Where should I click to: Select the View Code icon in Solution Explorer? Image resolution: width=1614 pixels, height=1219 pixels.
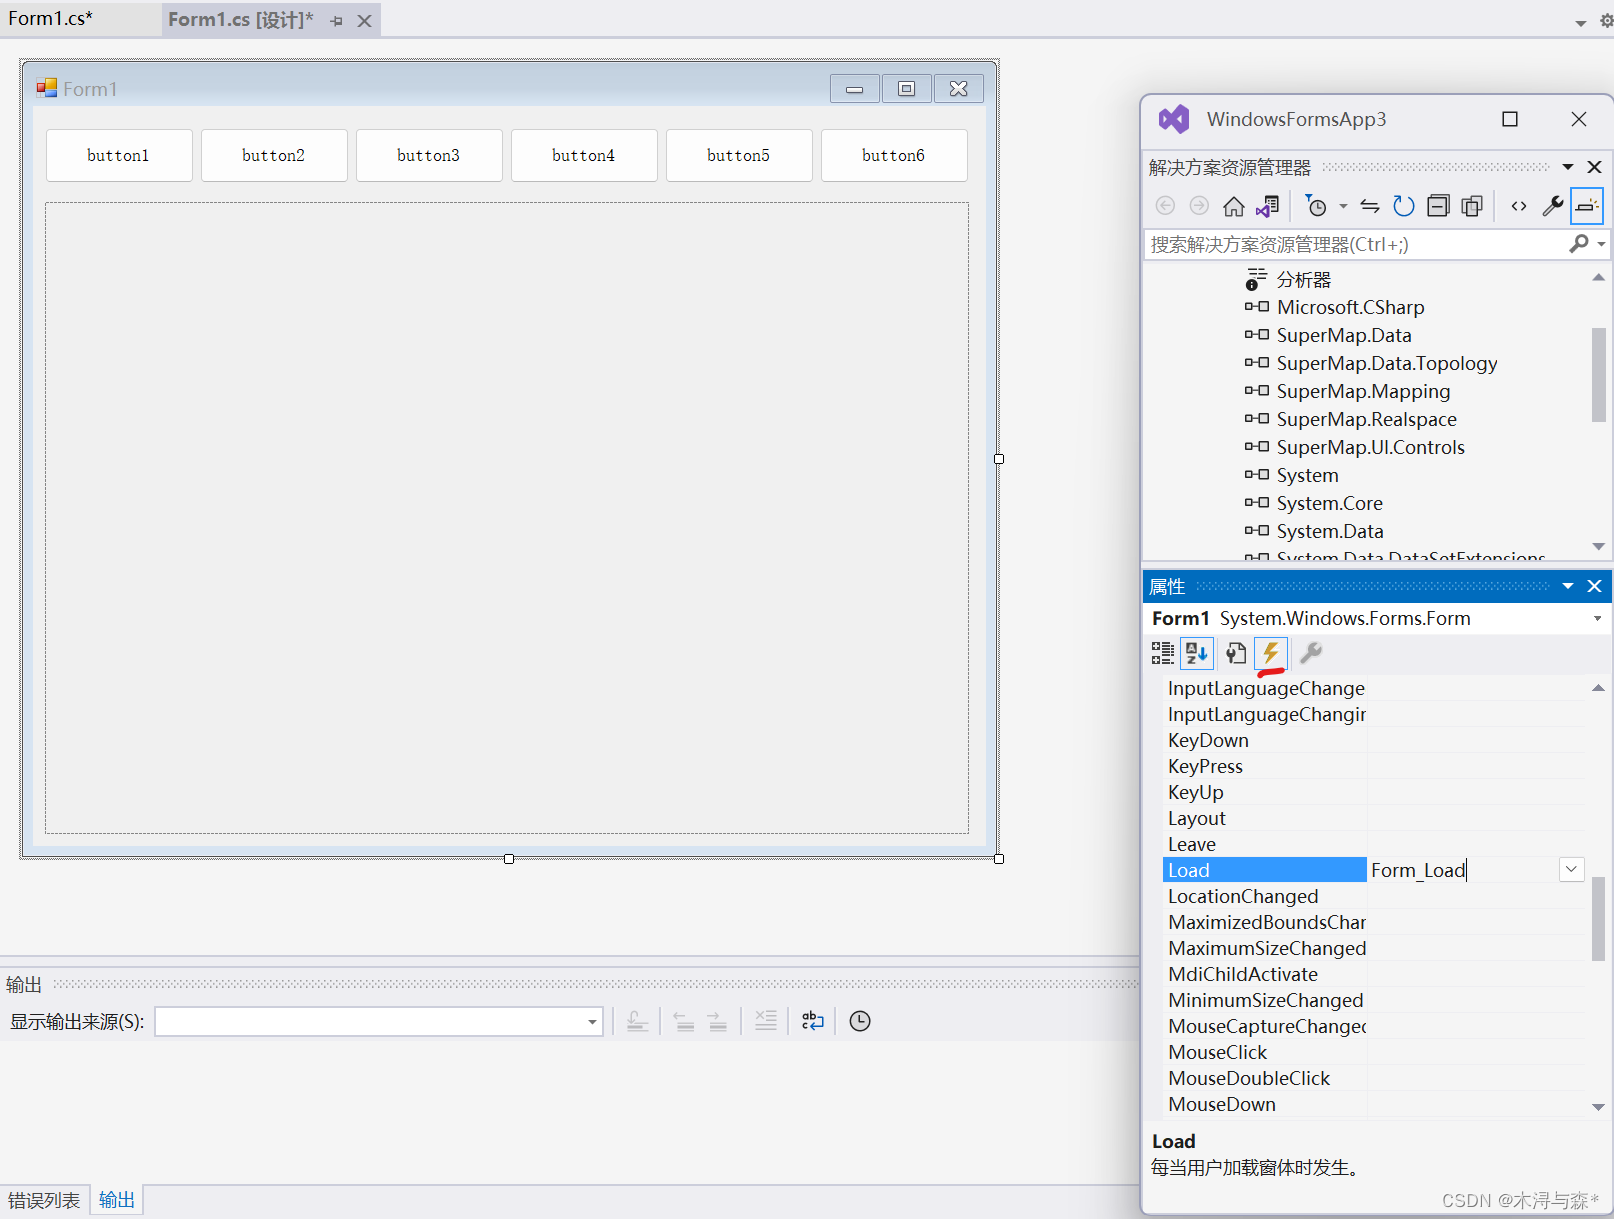[1518, 205]
